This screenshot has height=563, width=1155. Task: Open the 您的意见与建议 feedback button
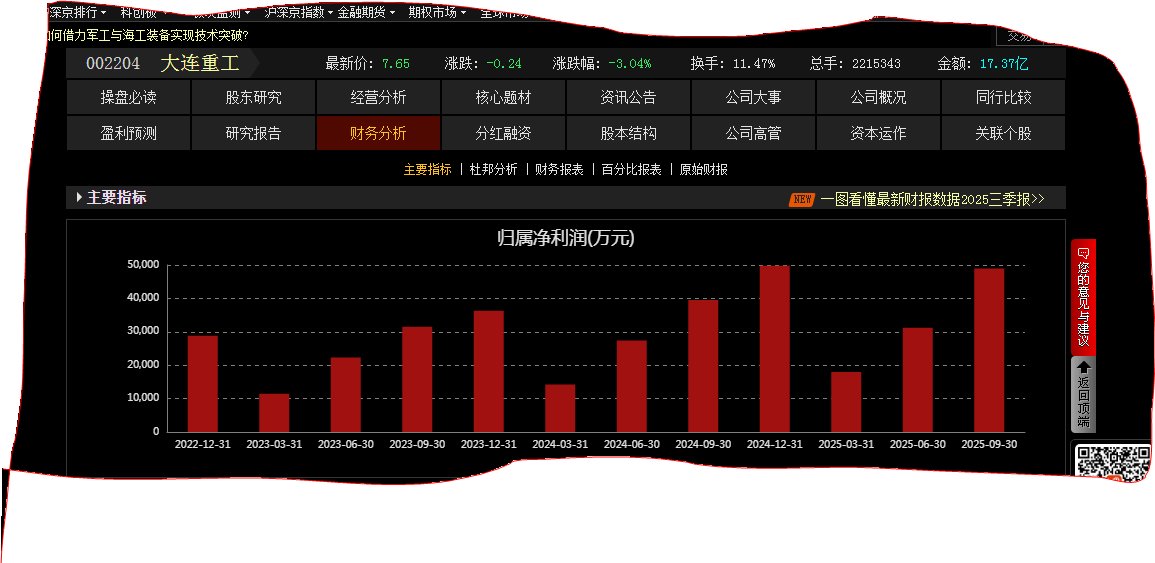click(x=1083, y=298)
